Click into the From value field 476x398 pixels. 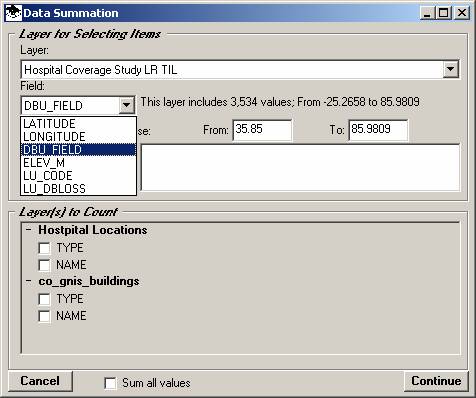(x=262, y=130)
